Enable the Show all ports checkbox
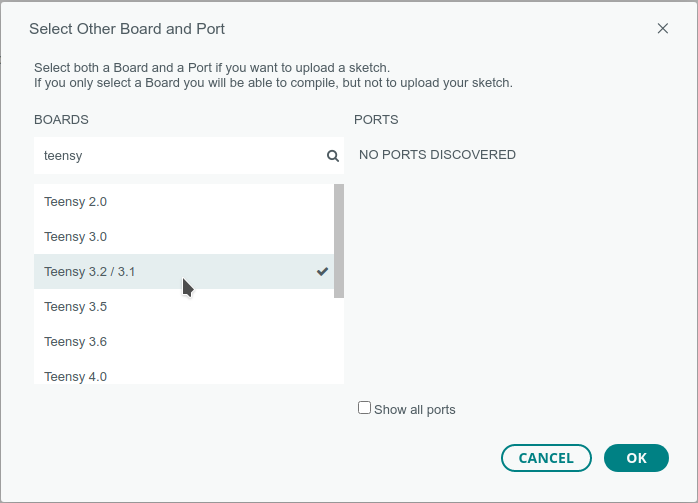Viewport: 698px width, 503px height. coord(364,408)
